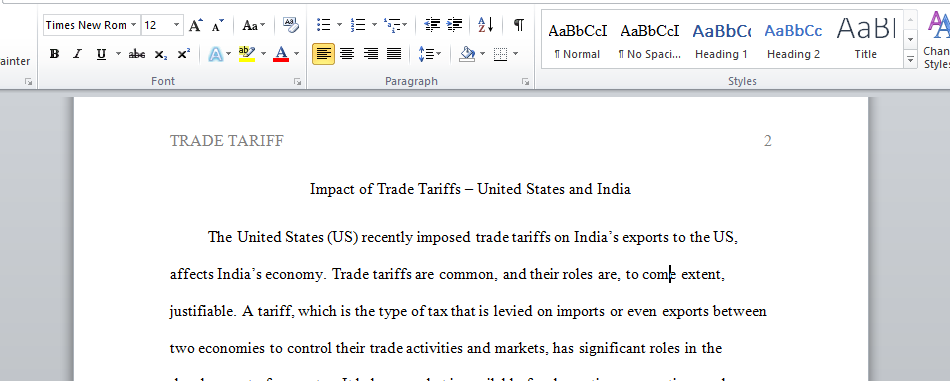Apply red font color
The height and width of the screenshot is (381, 950).
click(x=281, y=54)
